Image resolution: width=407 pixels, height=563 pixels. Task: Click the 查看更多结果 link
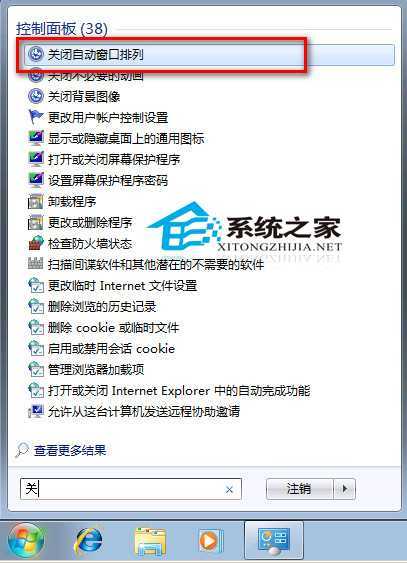tap(70, 450)
